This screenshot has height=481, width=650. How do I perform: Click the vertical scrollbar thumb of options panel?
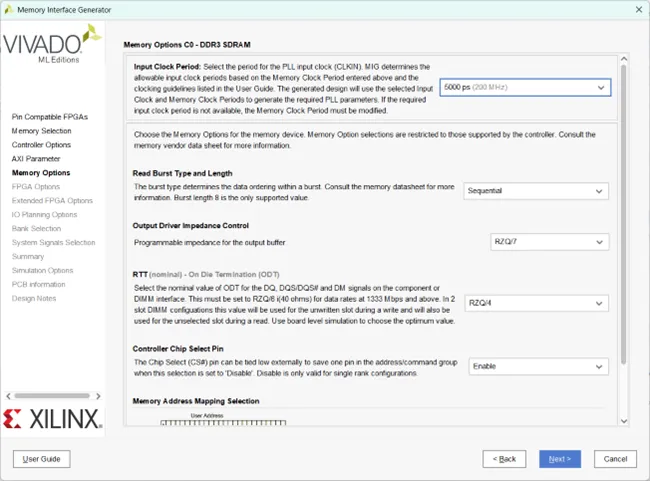(623, 215)
